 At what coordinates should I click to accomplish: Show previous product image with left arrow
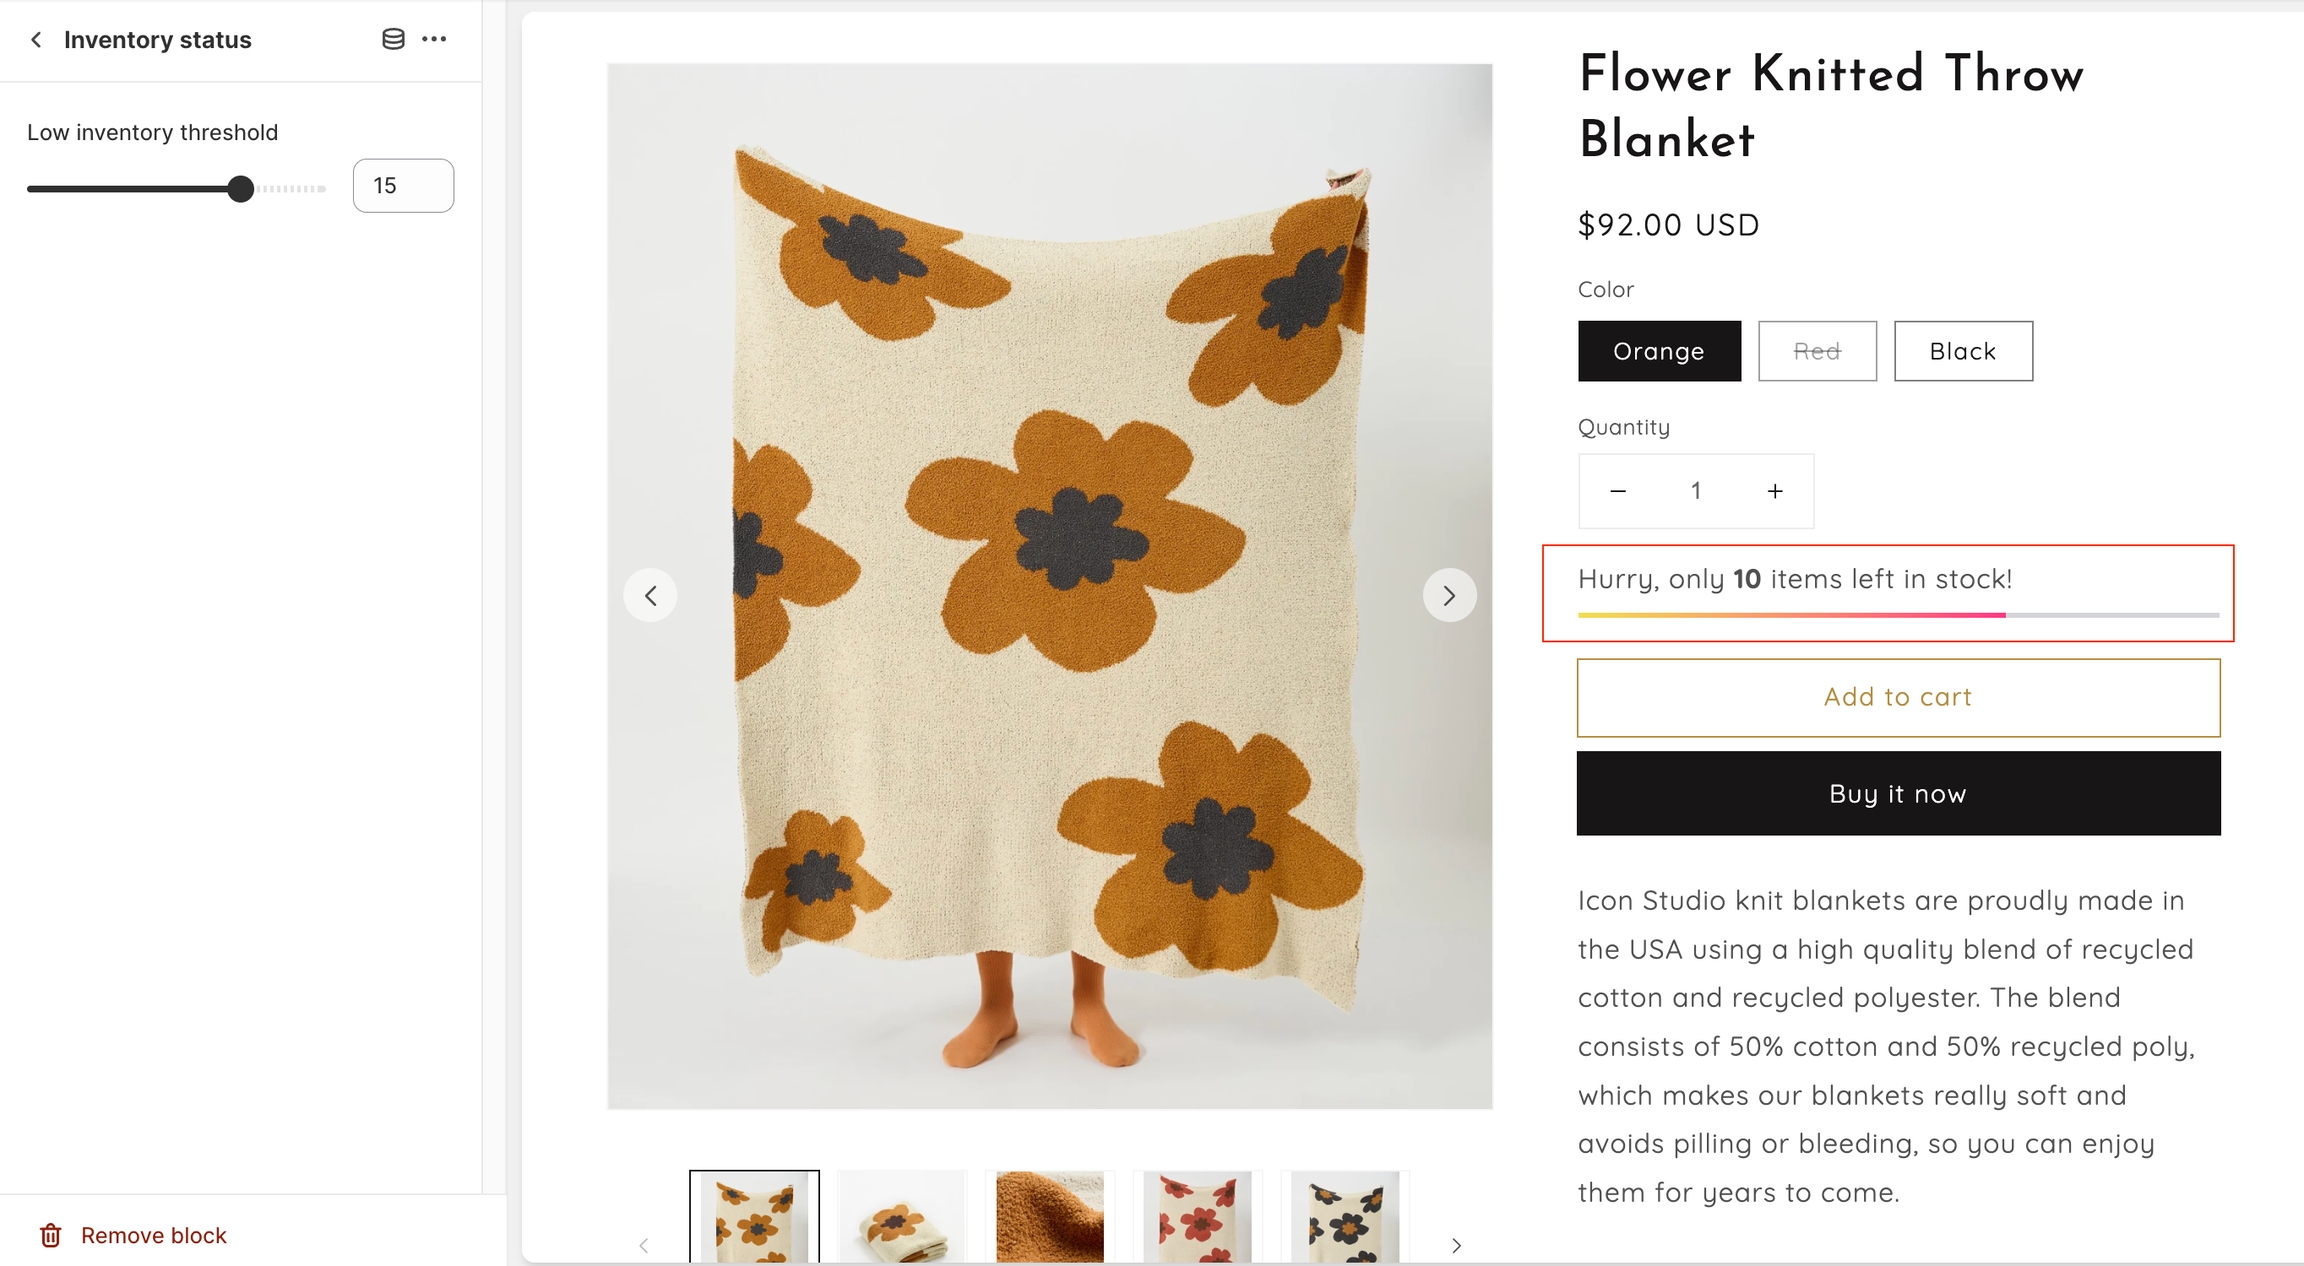pos(650,596)
